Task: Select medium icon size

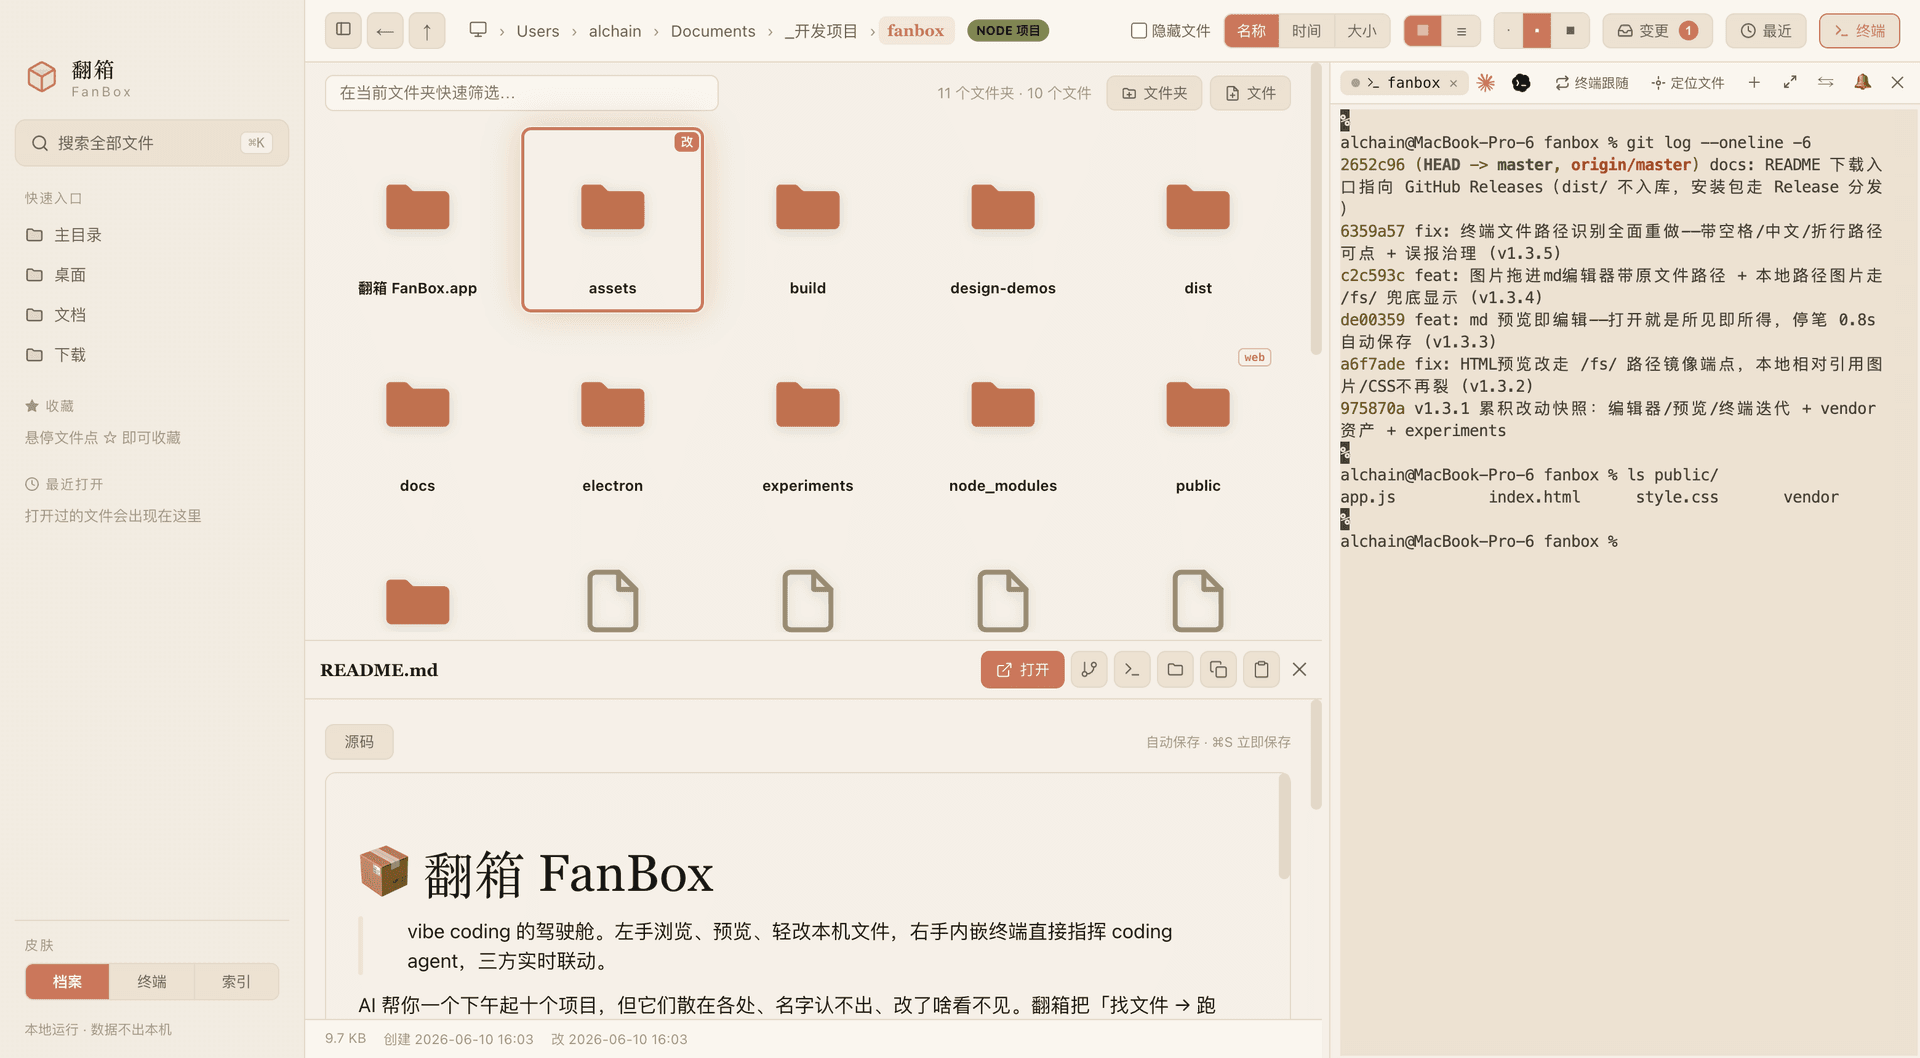Action: (1537, 31)
